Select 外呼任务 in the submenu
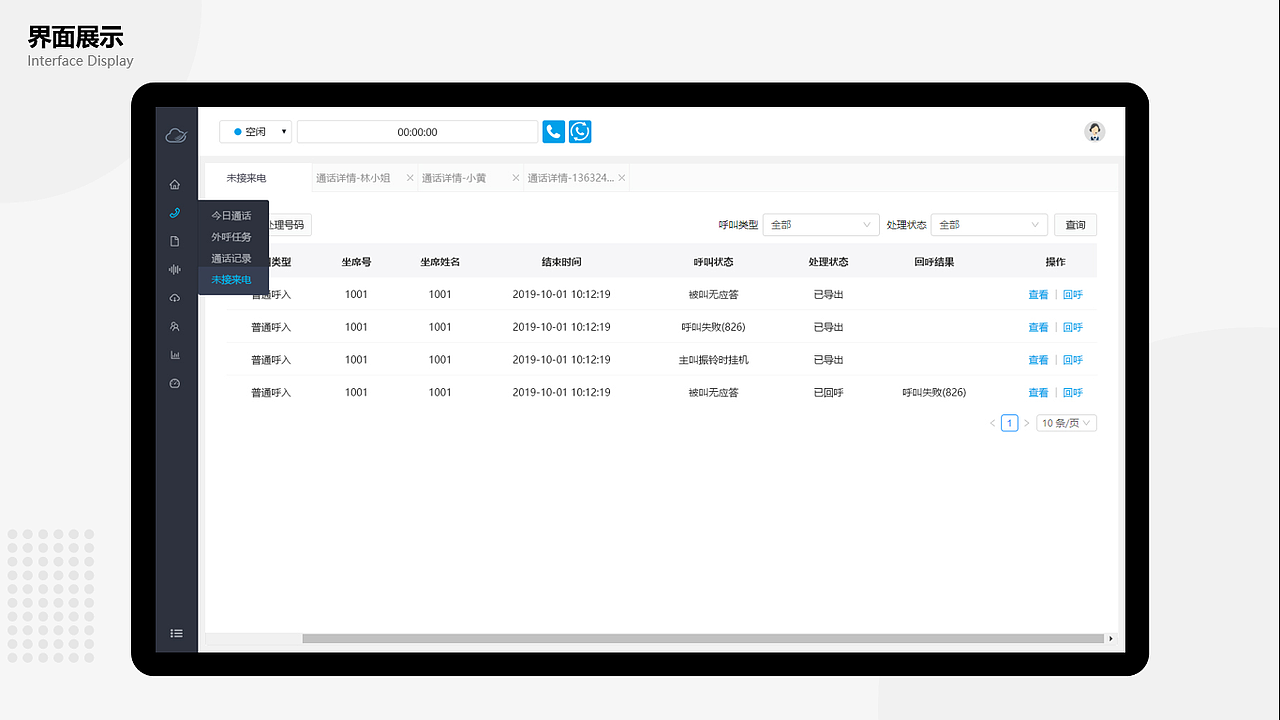This screenshot has height=720, width=1280. tap(231, 236)
